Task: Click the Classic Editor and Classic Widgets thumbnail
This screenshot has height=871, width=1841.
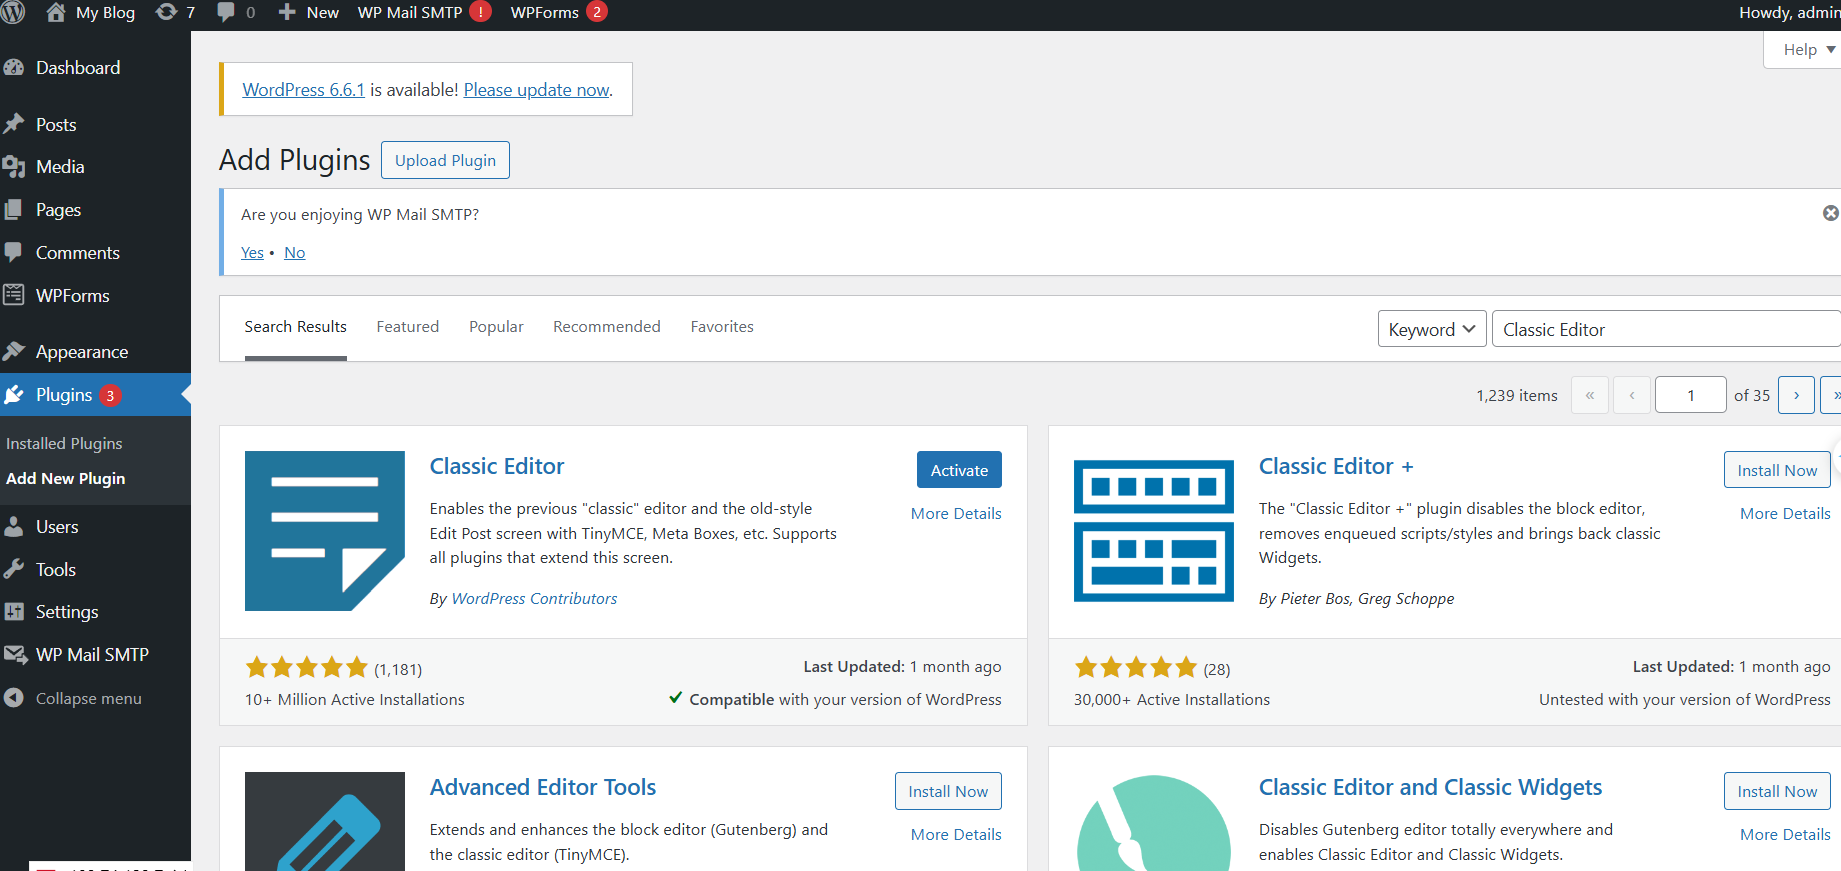Action: tap(1154, 822)
